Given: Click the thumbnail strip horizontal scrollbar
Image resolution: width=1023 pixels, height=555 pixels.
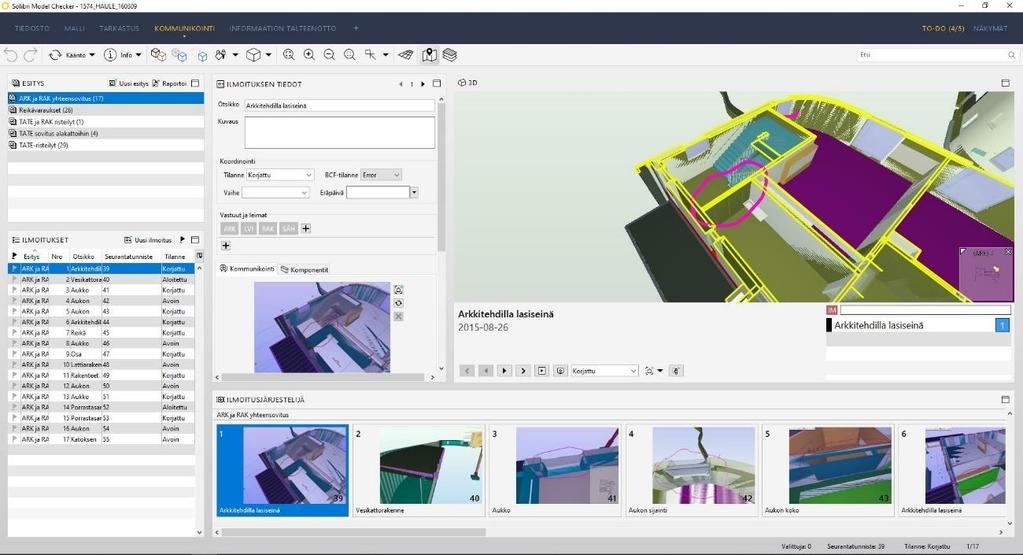Looking at the screenshot, I should (354, 532).
